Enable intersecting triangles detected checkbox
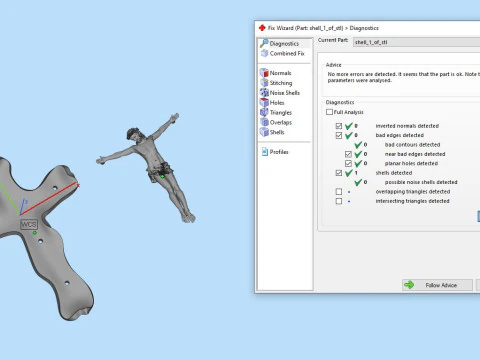480x360 pixels. [x=339, y=201]
